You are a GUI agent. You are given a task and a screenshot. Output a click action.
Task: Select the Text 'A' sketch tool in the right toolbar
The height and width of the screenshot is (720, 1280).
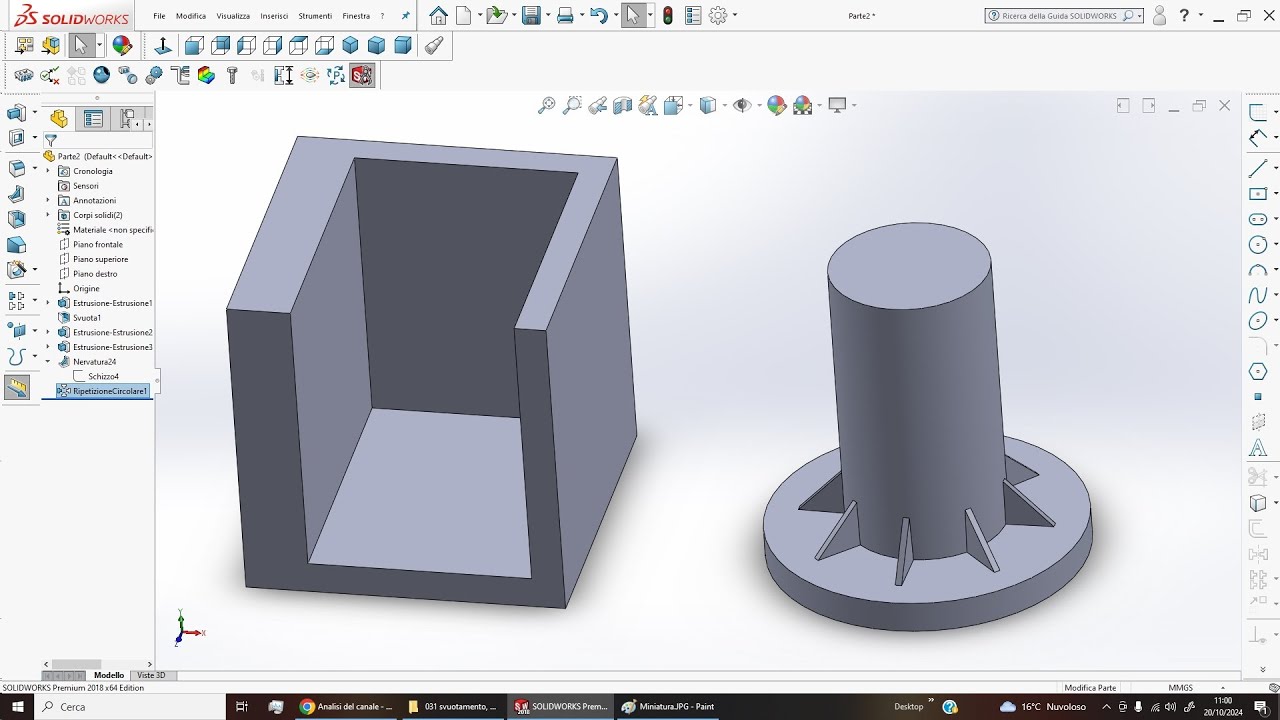1258,447
